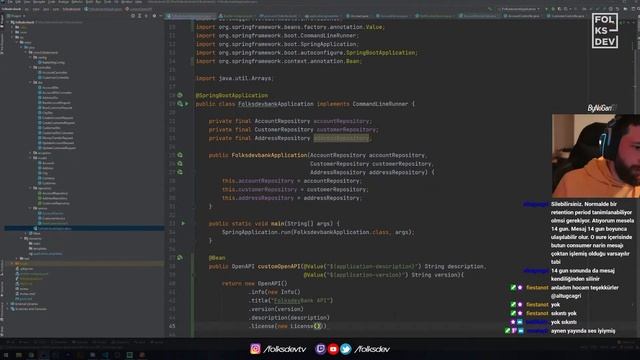This screenshot has width=640, height=360.
Task: Select External Libraries in project tree
Action: click(x=24, y=304)
